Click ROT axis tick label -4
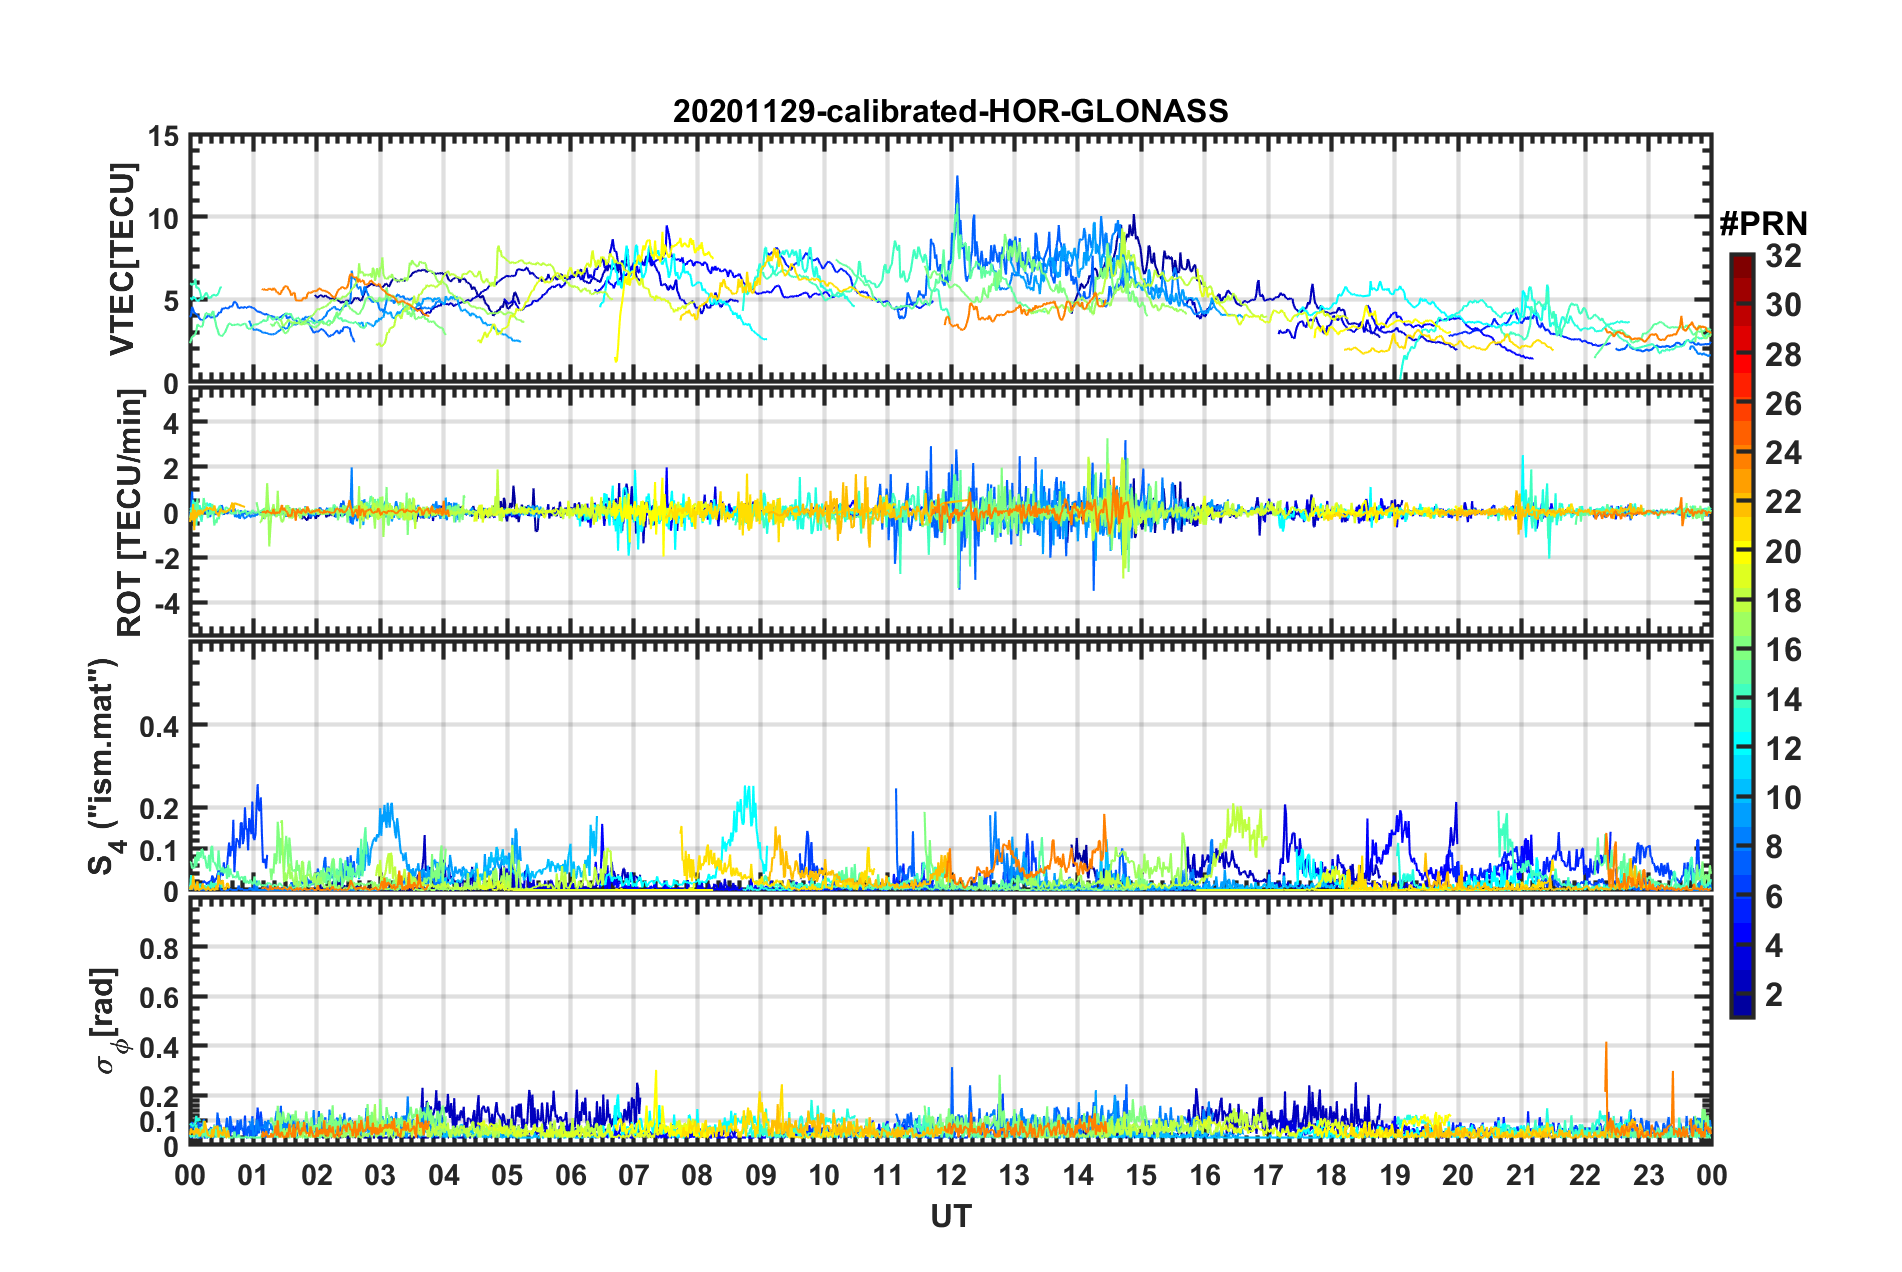Viewport: 1902px width, 1272px height. (x=168, y=604)
